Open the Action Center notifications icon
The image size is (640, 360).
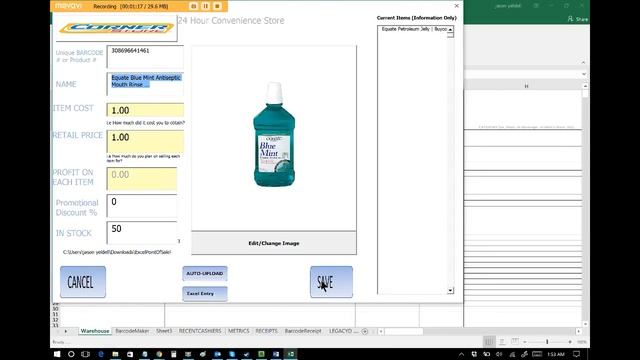[x=577, y=354]
